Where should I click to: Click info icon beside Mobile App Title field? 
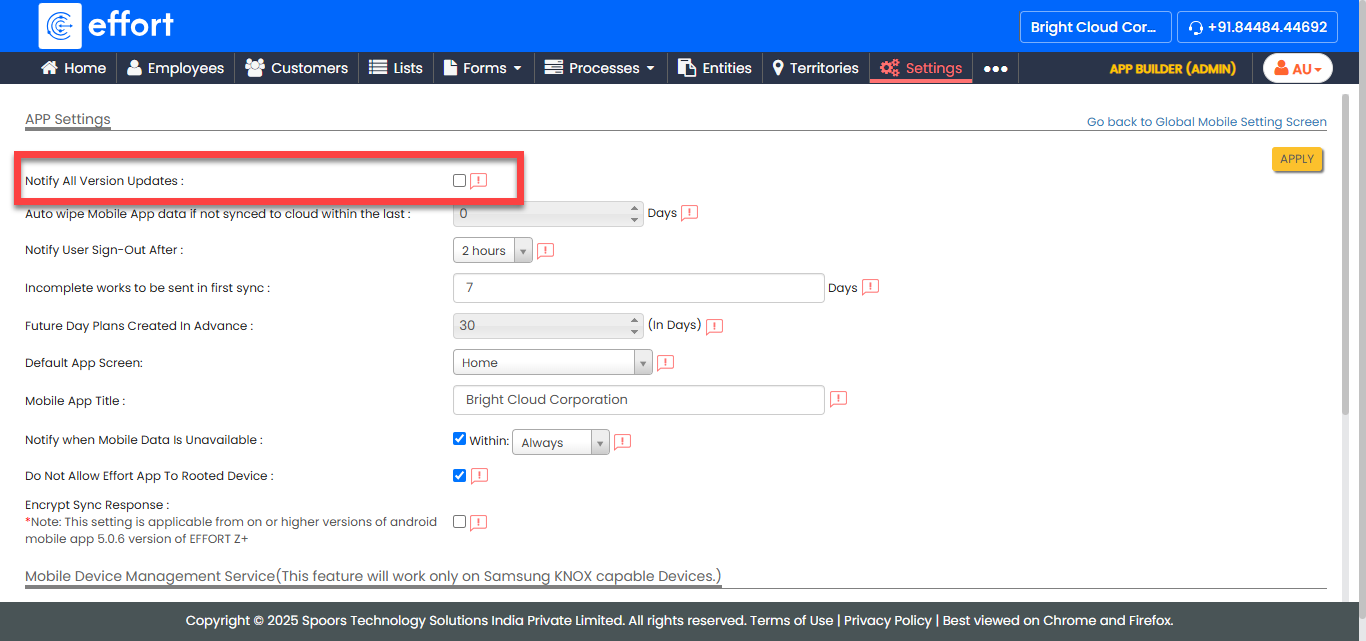tap(838, 399)
